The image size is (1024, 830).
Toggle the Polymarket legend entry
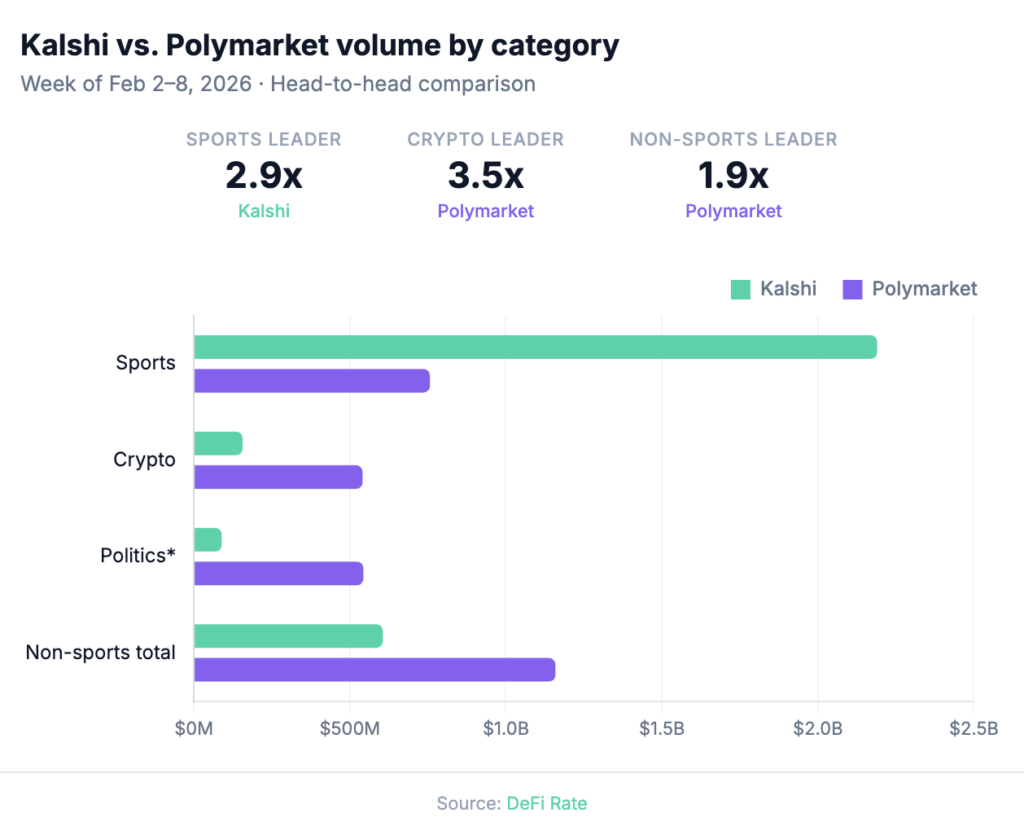924,289
